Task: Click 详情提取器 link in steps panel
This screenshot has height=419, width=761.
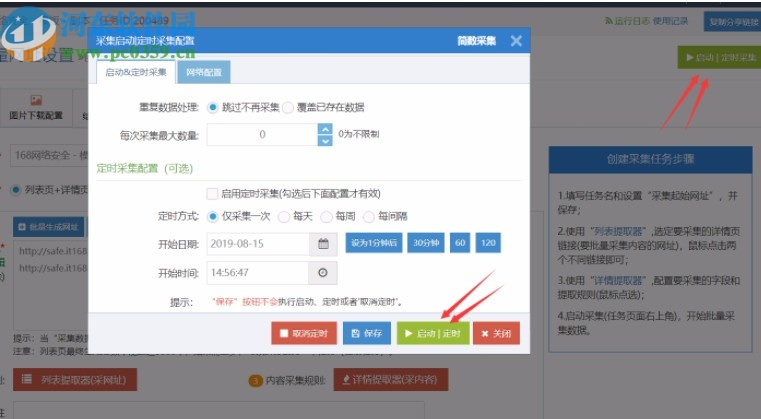Action: pos(618,280)
